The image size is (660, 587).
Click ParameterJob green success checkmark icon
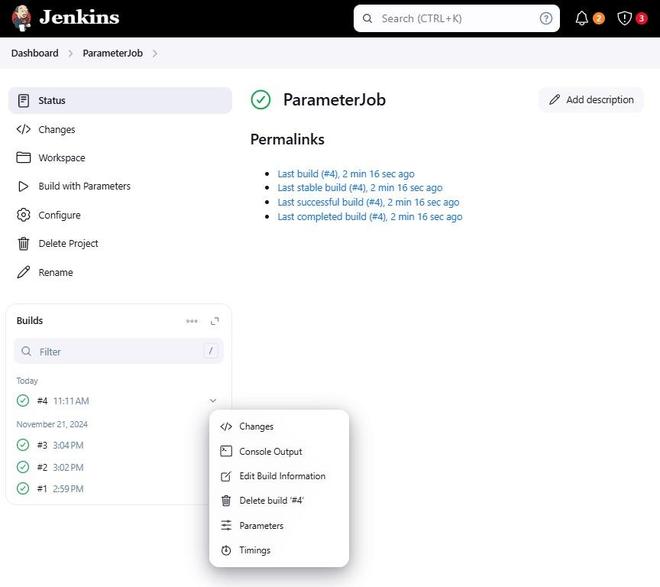click(261, 100)
